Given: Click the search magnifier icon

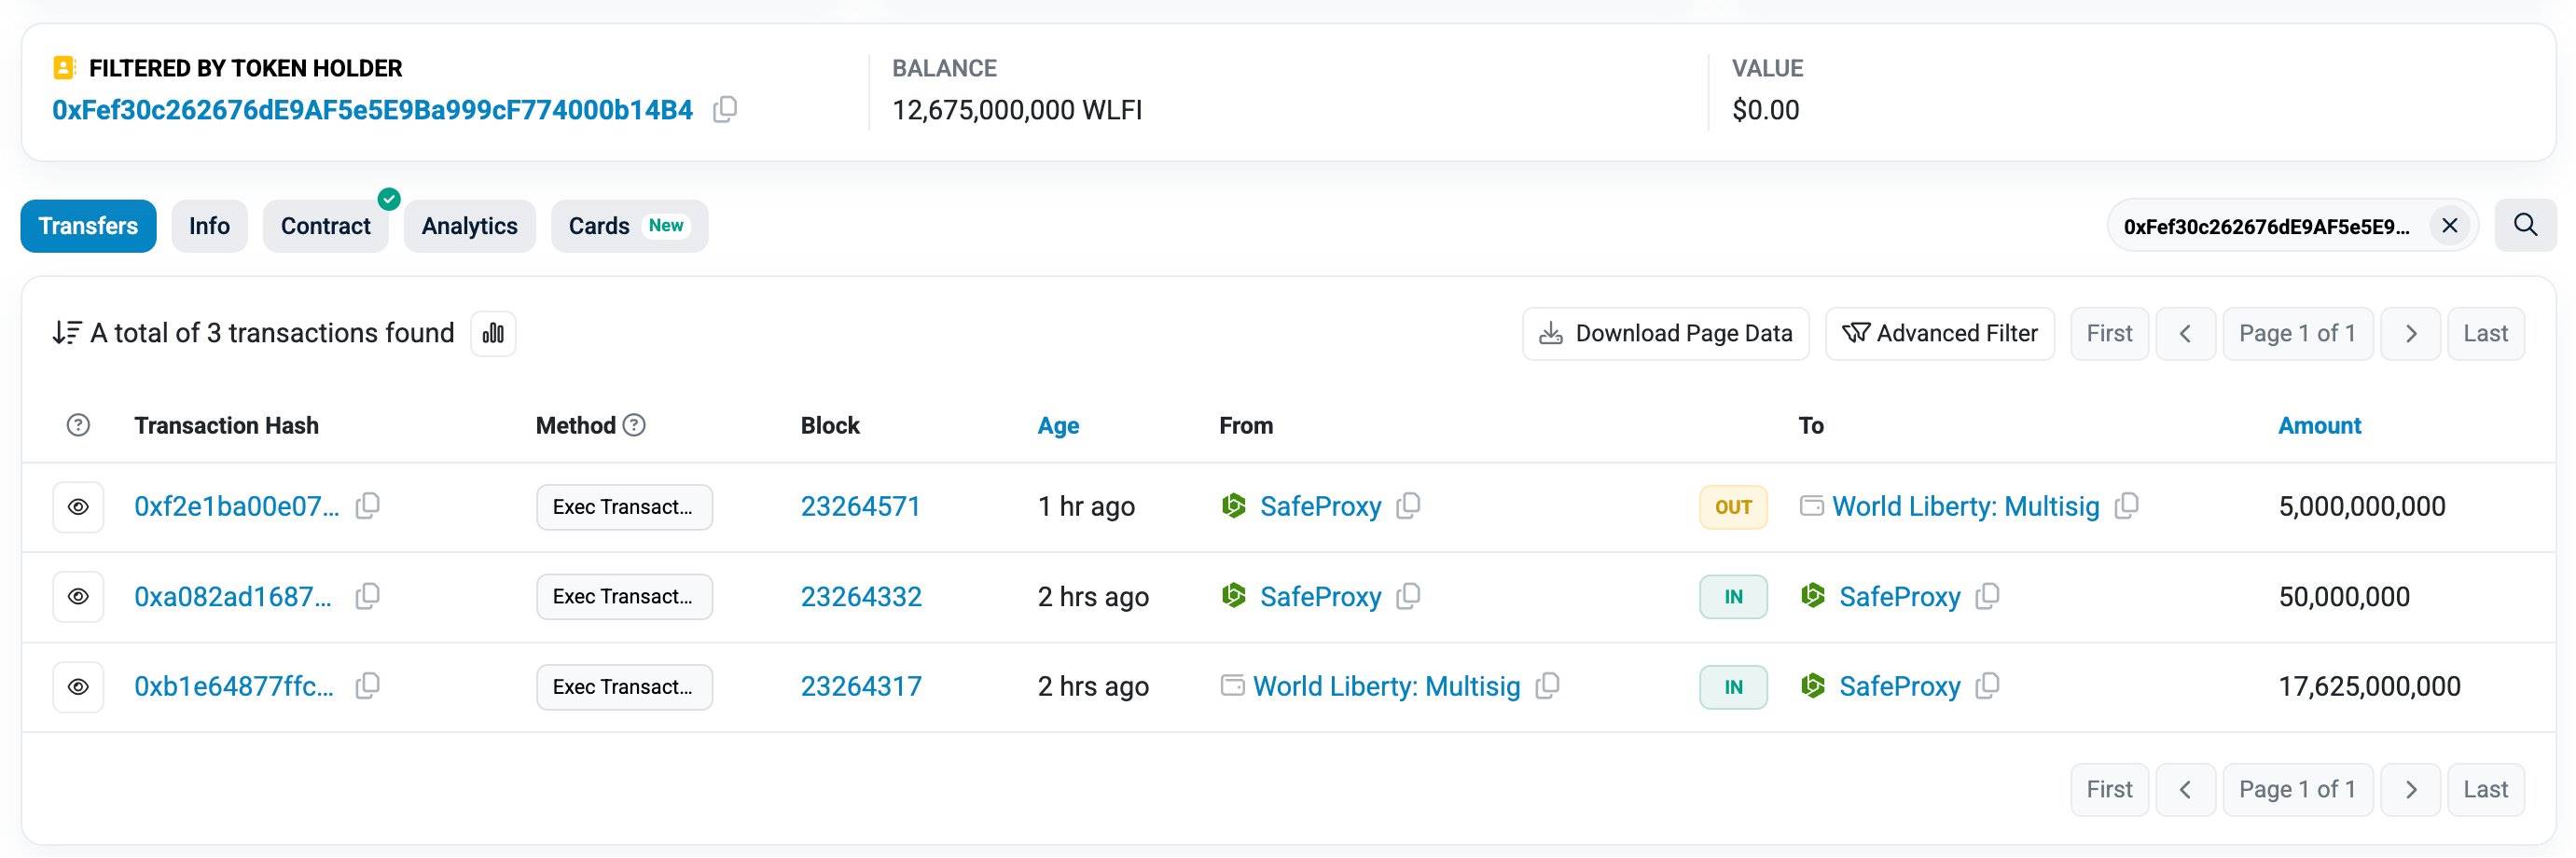Looking at the screenshot, I should (2524, 225).
